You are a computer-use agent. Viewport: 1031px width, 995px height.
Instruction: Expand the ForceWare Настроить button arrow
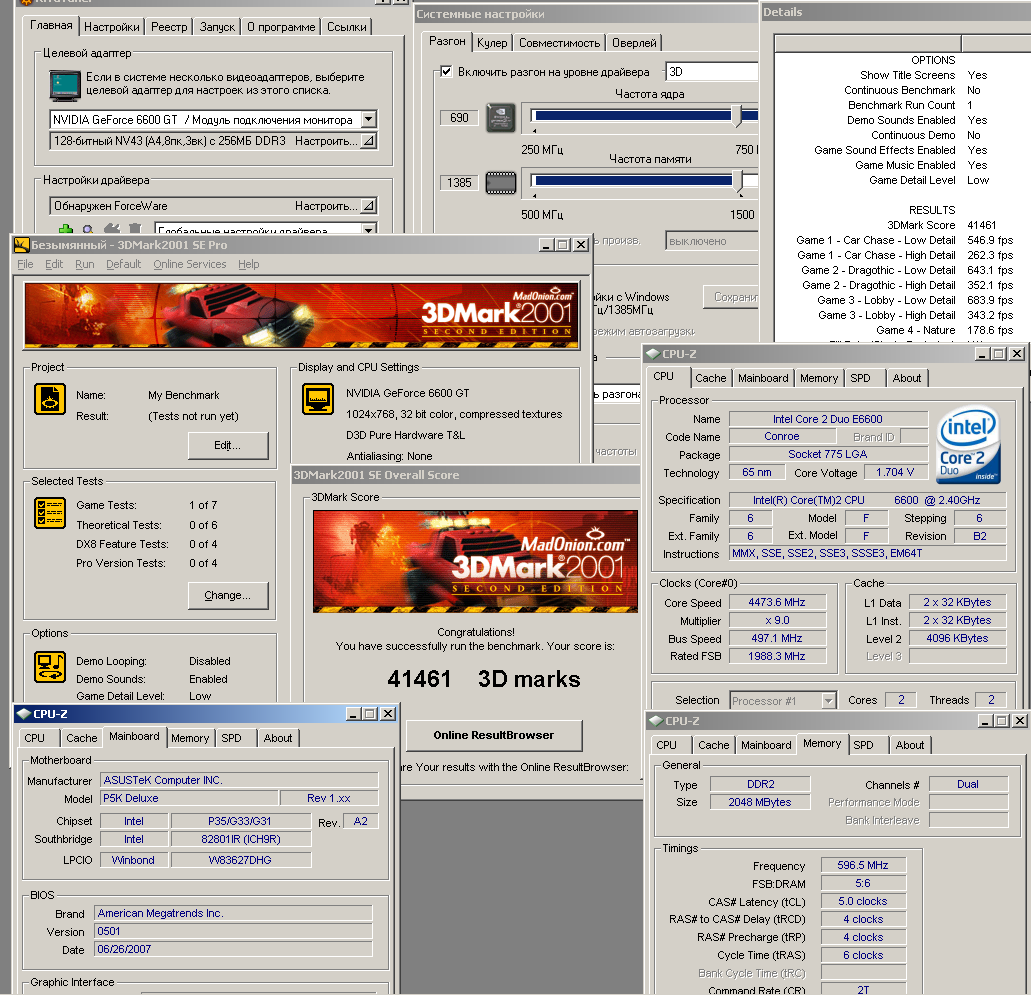[368, 206]
